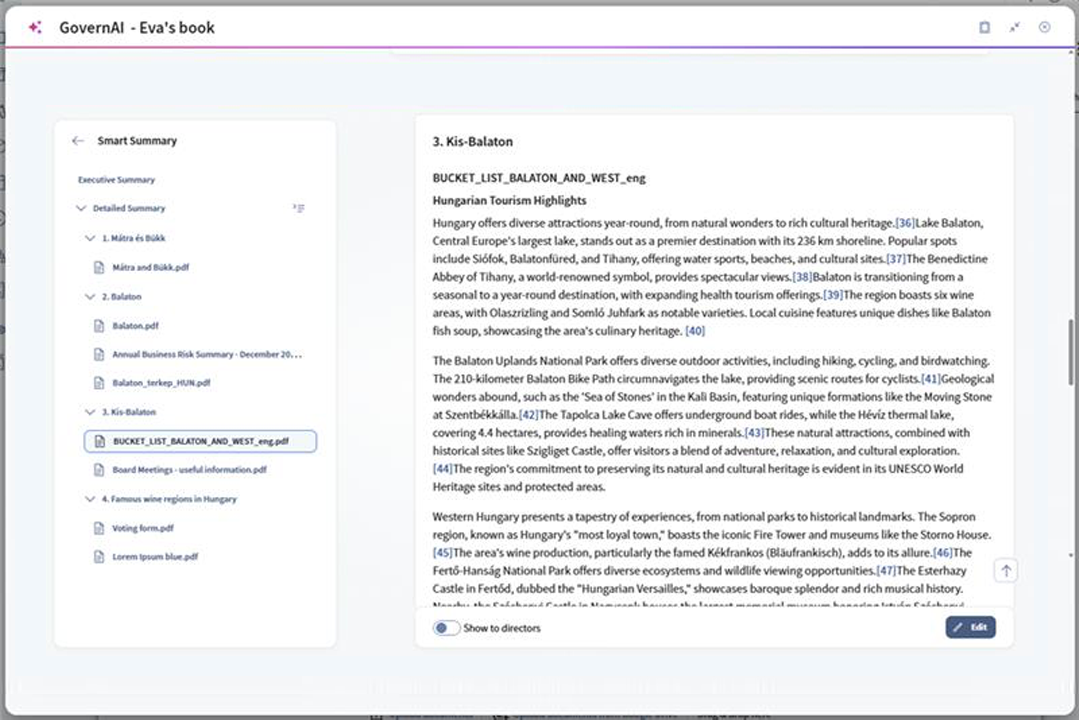
Task: Click the Mátra and Bükk.pdf document icon
Action: point(99,267)
